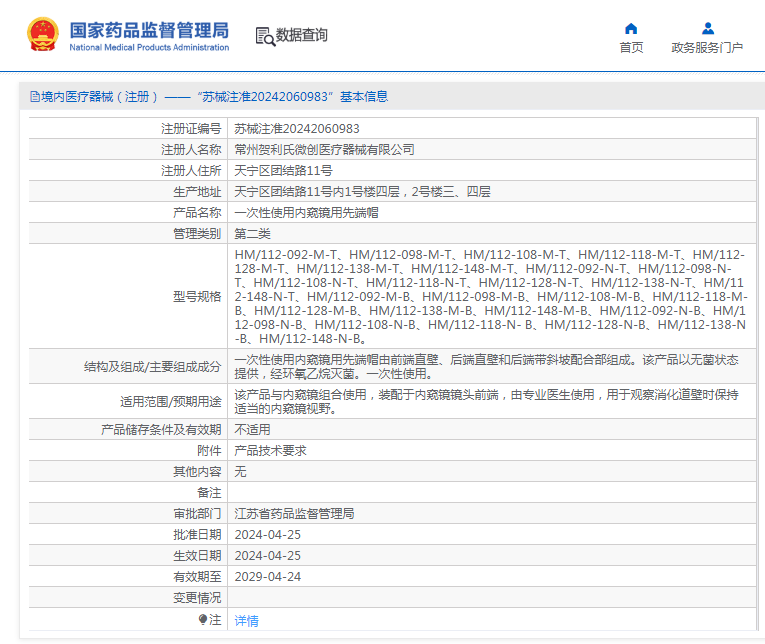Click the 批准日期 row label
The height and width of the screenshot is (644, 765).
click(197, 535)
